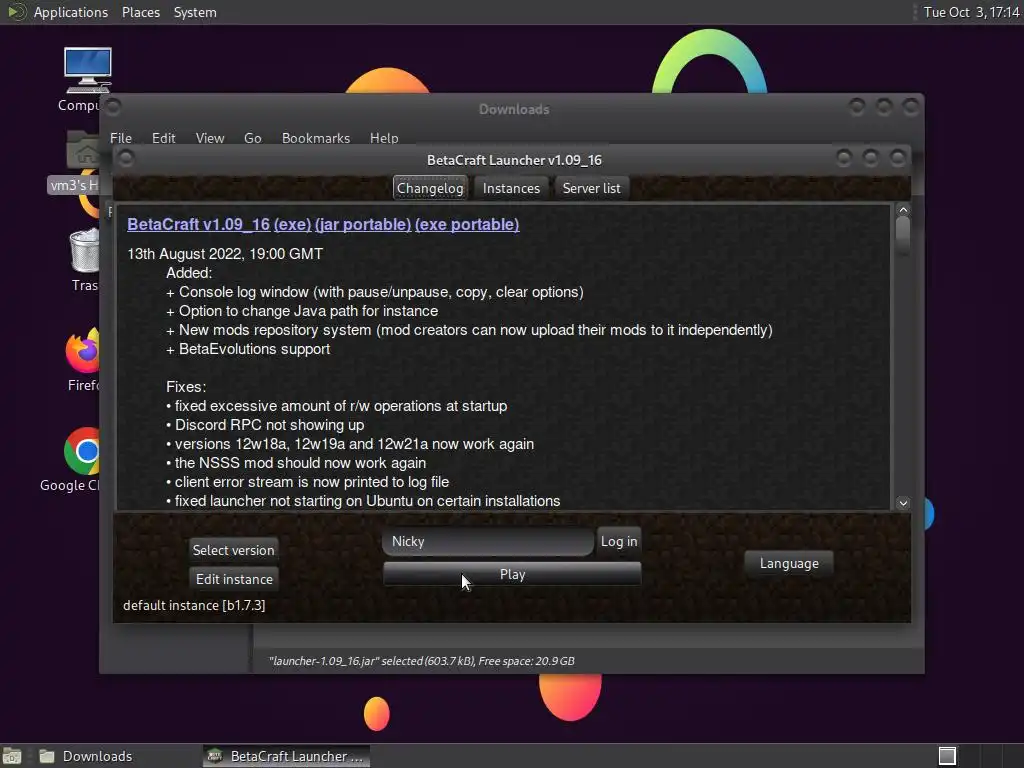Open the Trash desktop icon
The image size is (1024, 768).
click(x=84, y=251)
